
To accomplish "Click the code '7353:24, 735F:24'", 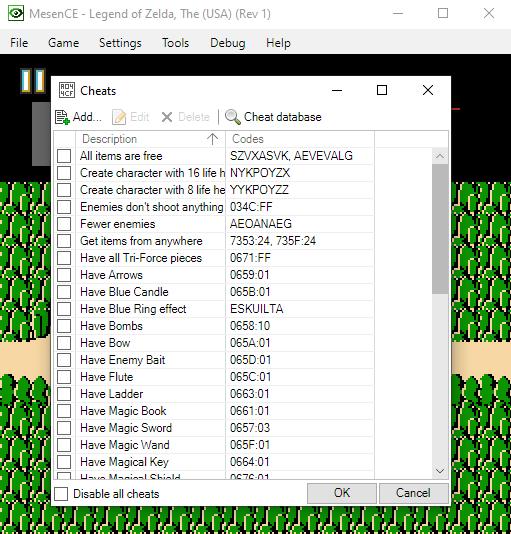I will pyautogui.click(x=273, y=241).
